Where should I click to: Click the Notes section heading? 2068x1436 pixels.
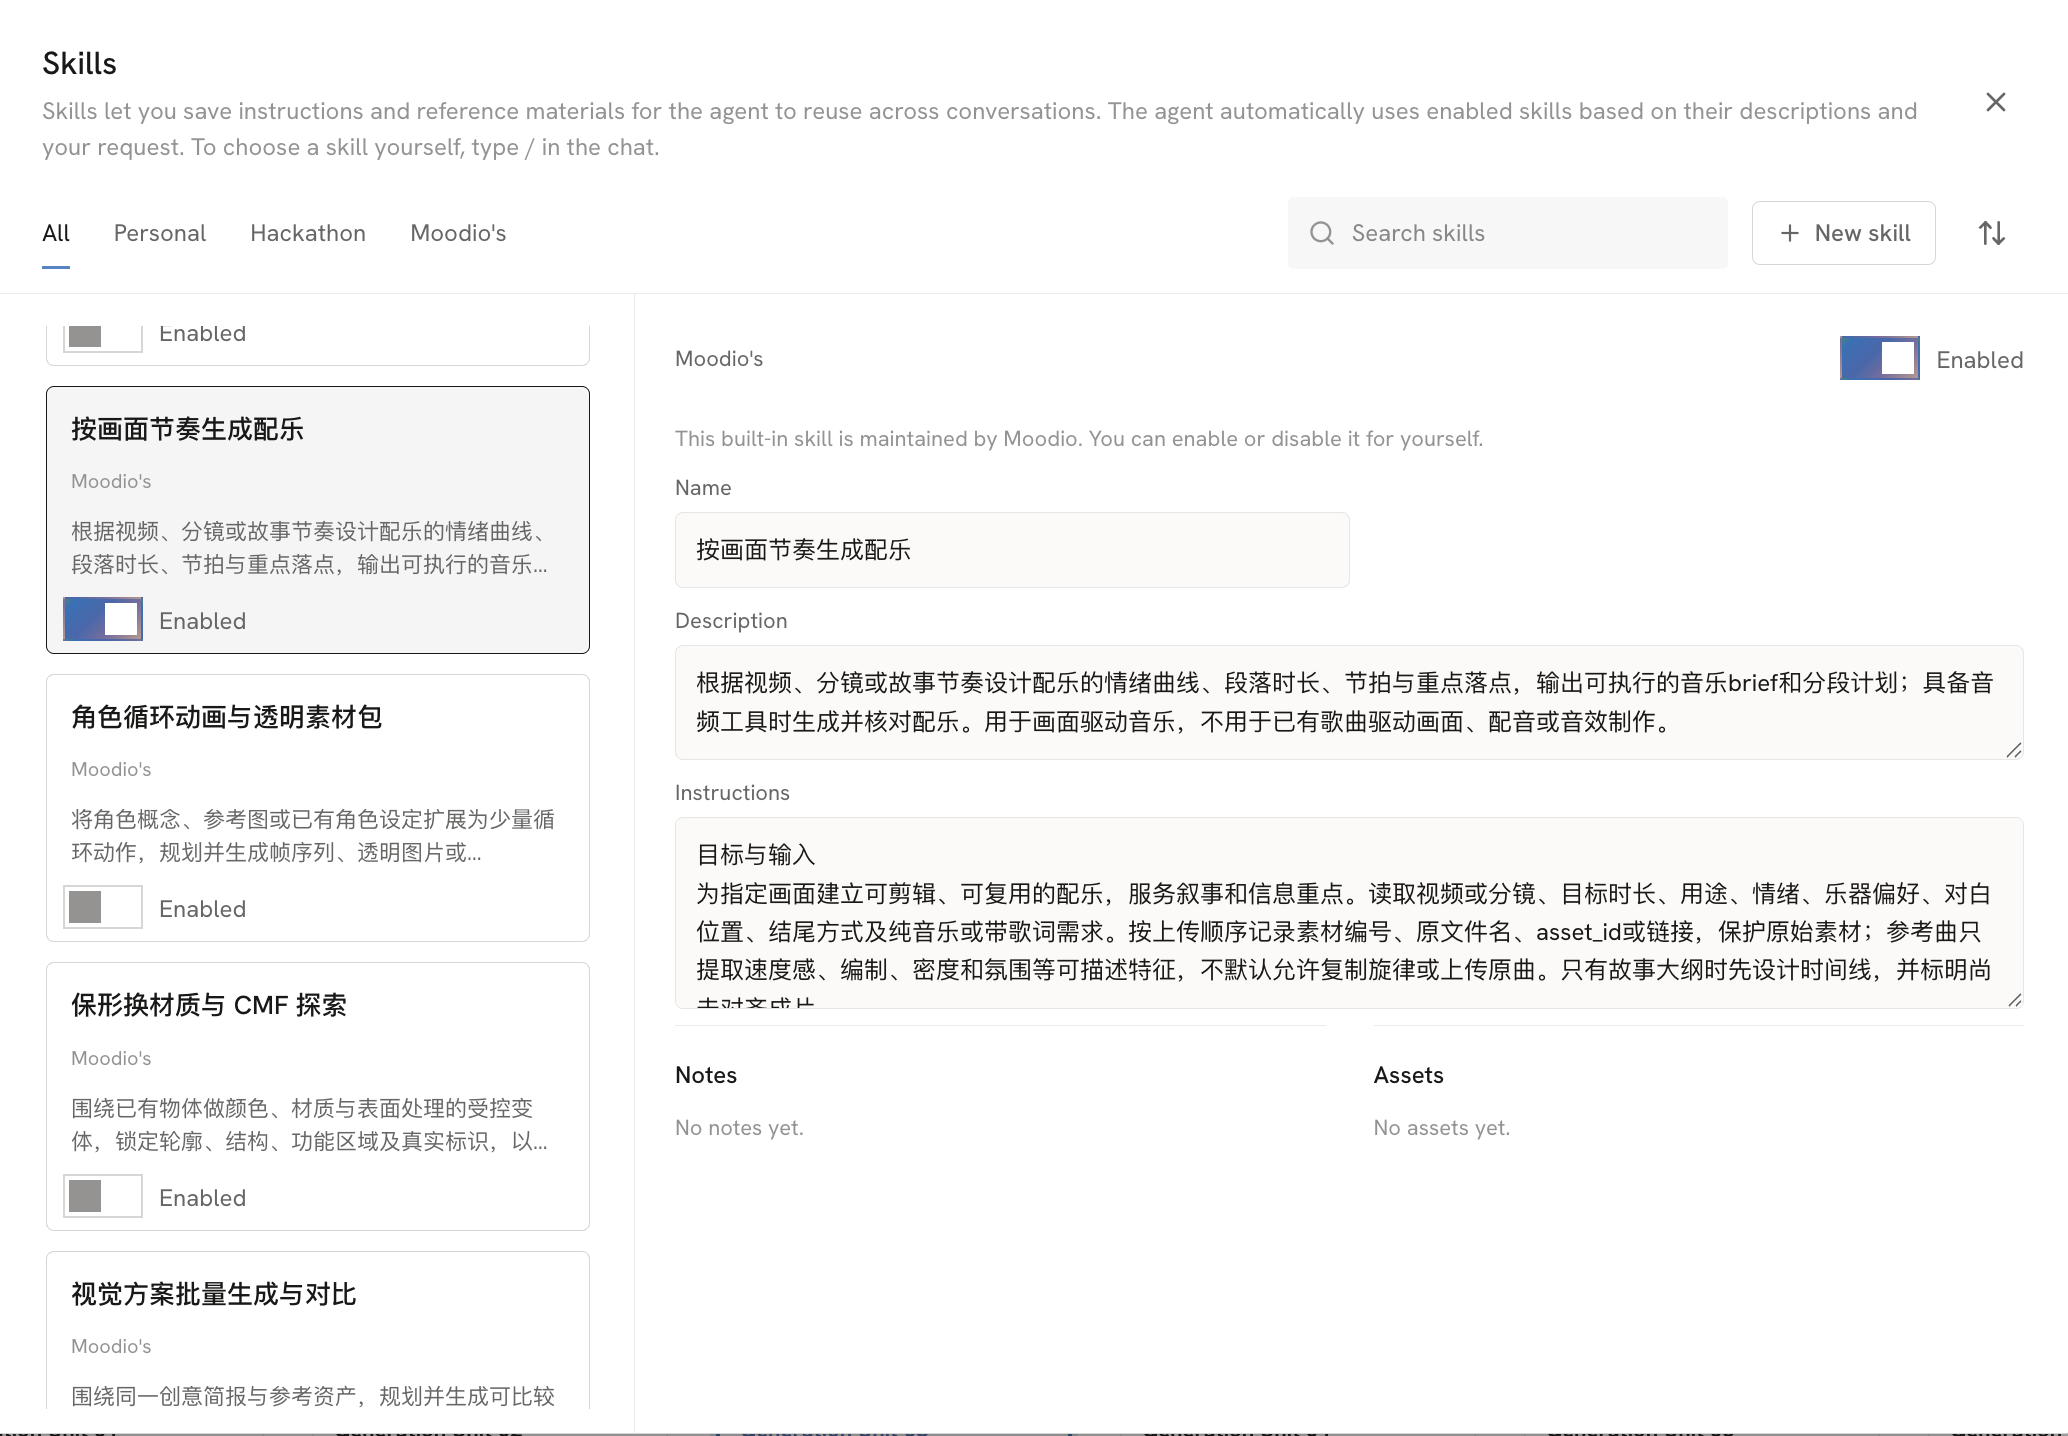click(x=706, y=1075)
